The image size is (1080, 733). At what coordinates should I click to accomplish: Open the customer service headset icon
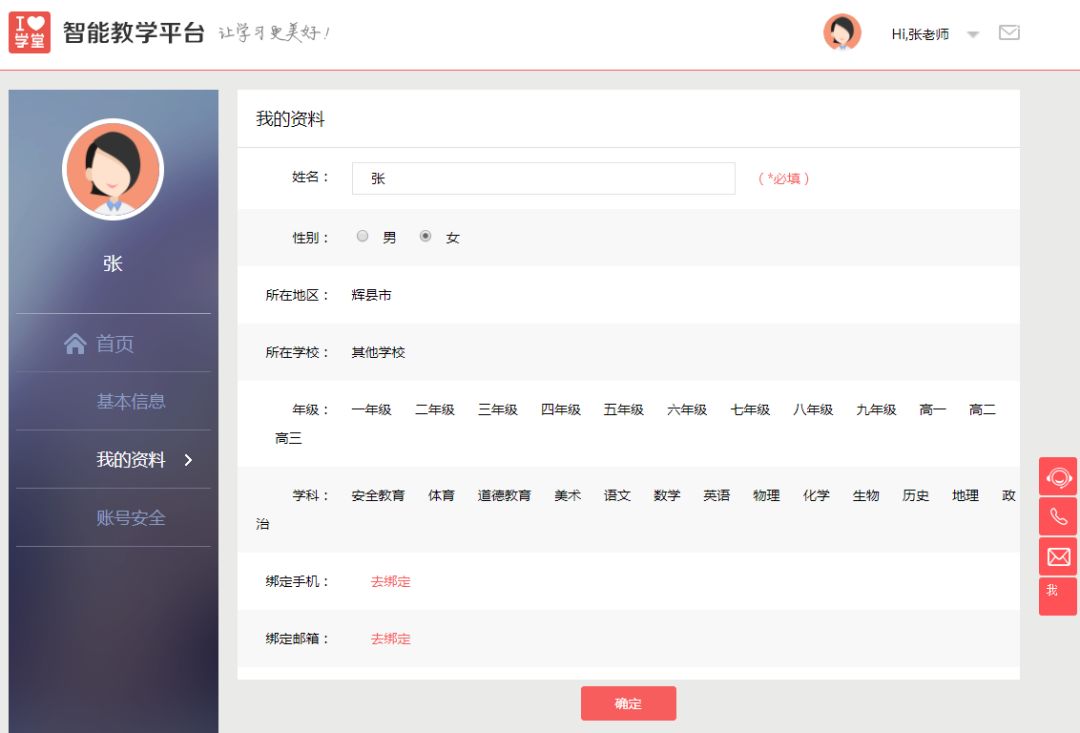1057,478
